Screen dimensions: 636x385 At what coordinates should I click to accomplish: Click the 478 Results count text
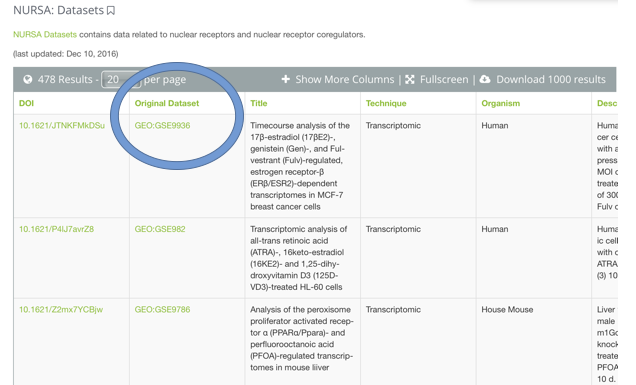[65, 80]
